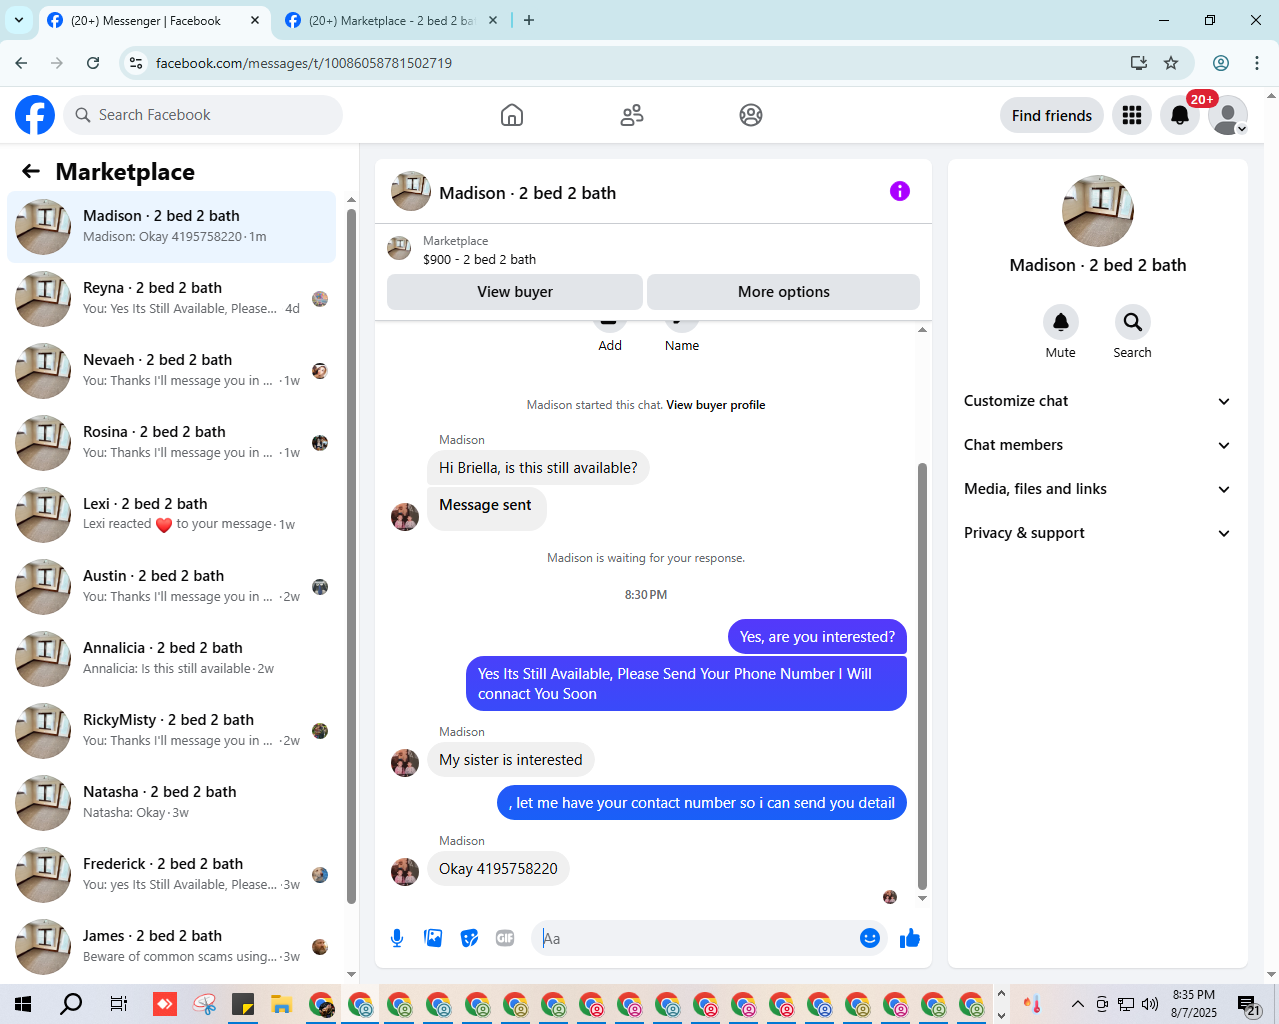This screenshot has width=1279, height=1024.
Task: Click the Search Facebook field
Action: point(203,115)
